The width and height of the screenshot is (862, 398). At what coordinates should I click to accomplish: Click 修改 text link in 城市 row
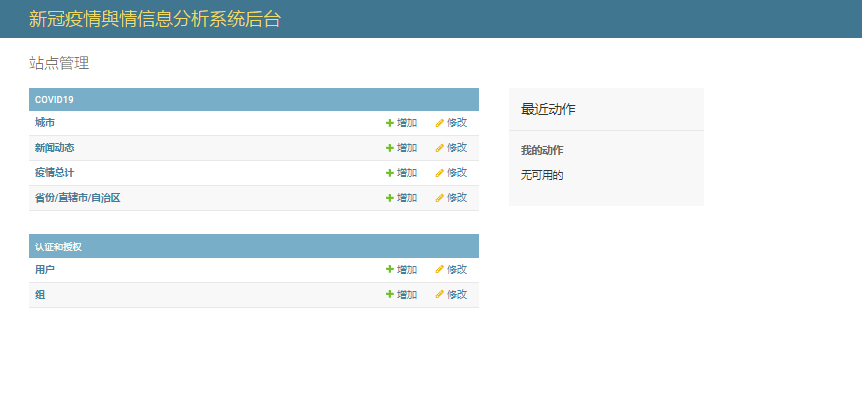click(x=457, y=123)
